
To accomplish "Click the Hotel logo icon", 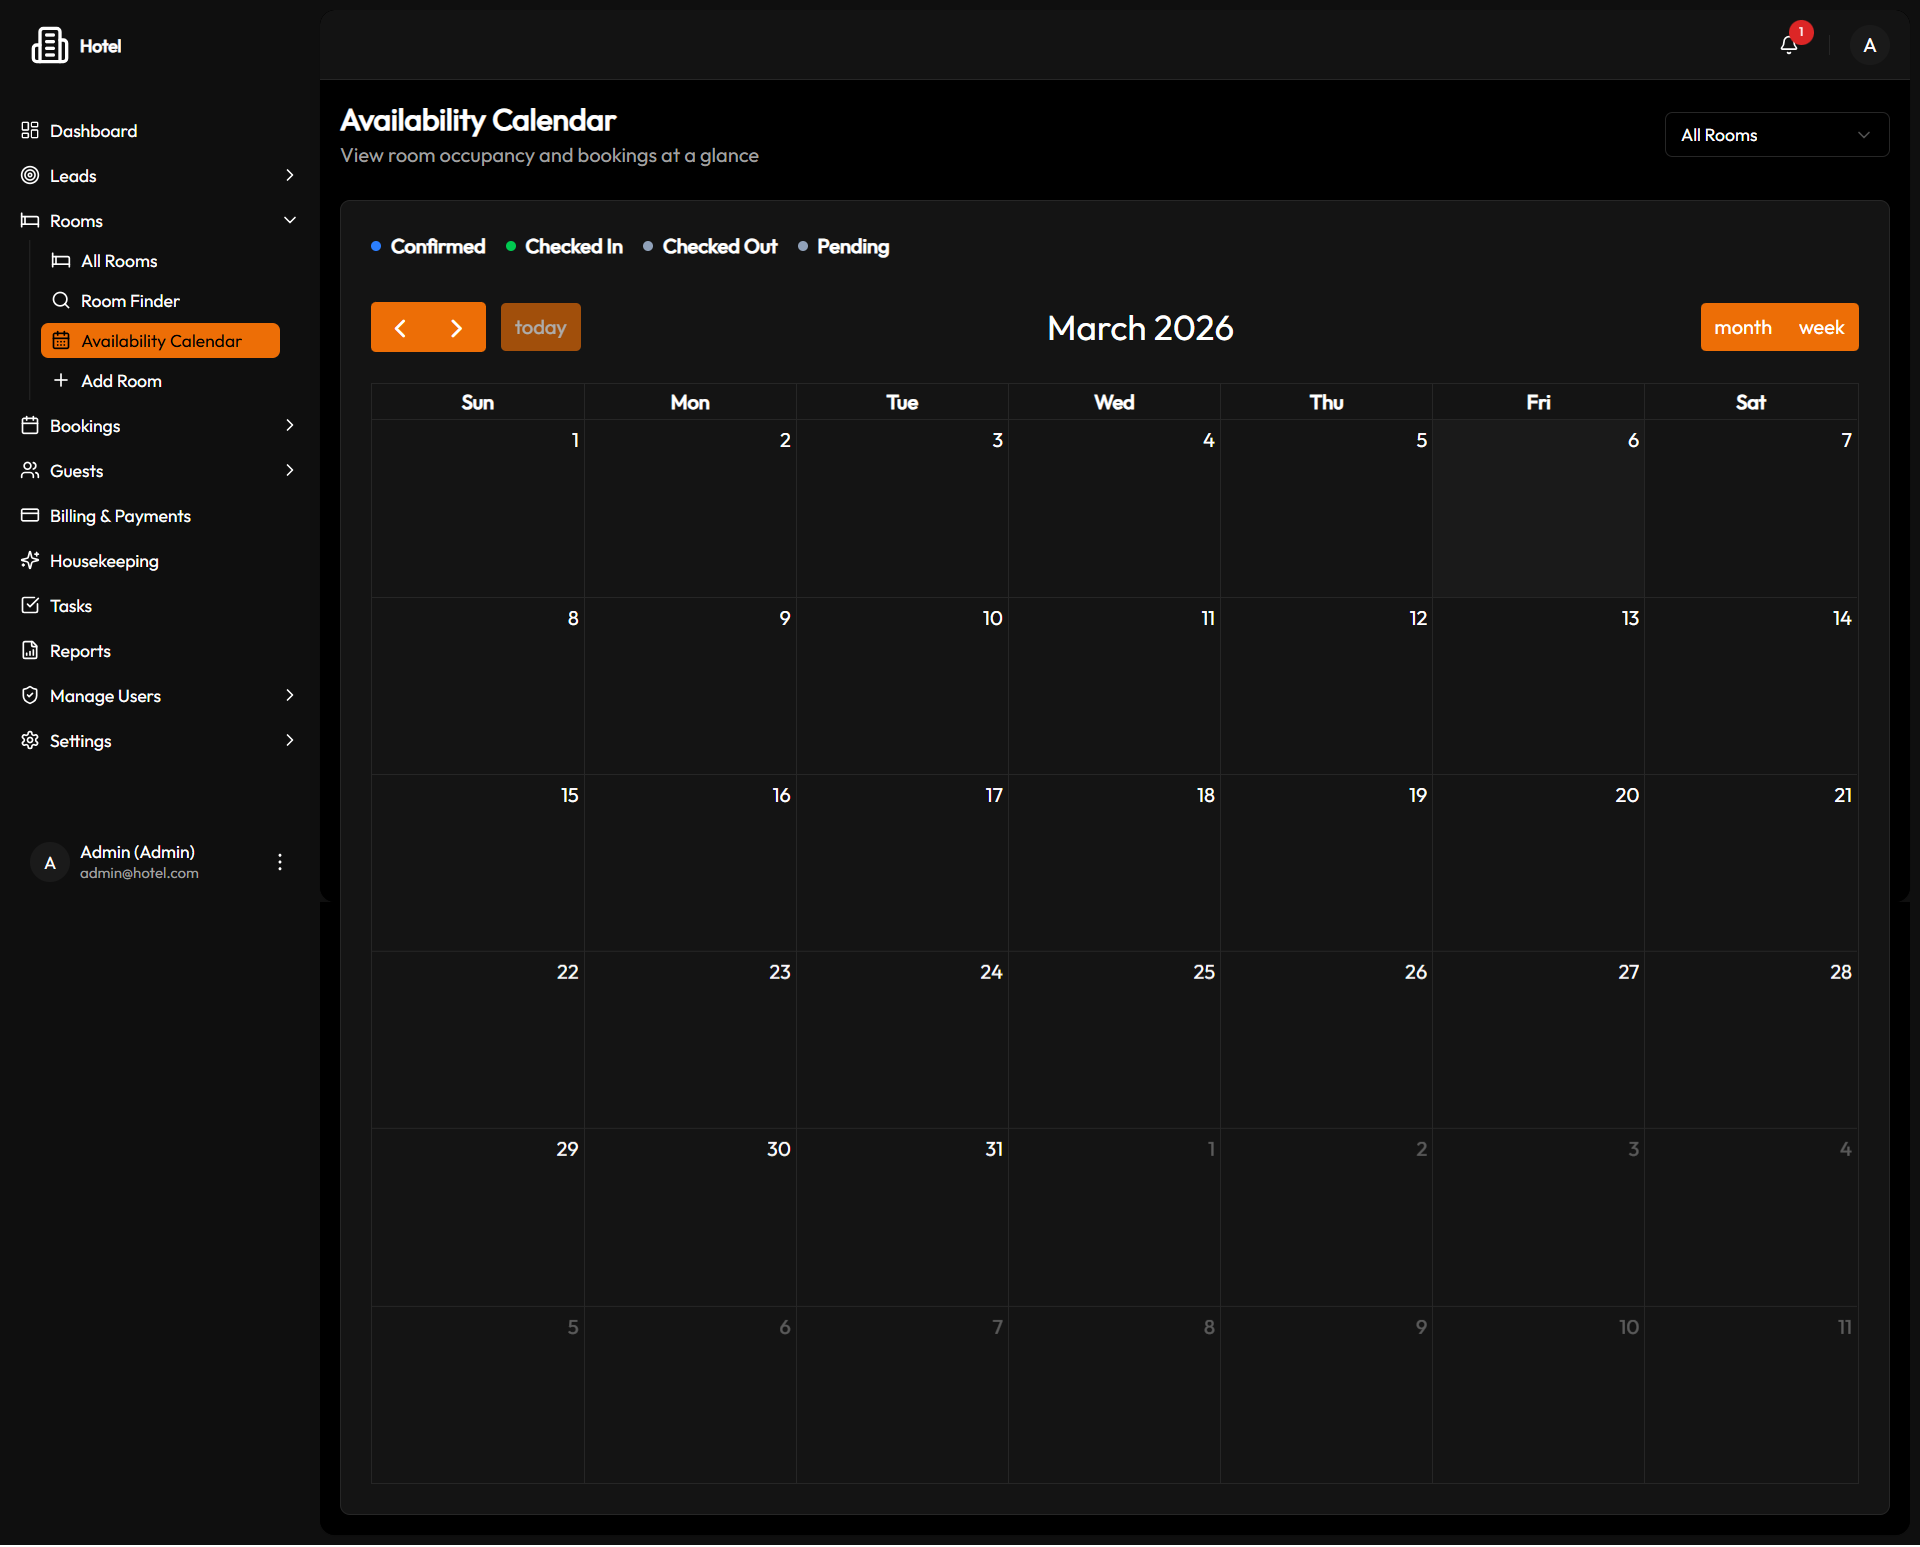I will click(49, 45).
